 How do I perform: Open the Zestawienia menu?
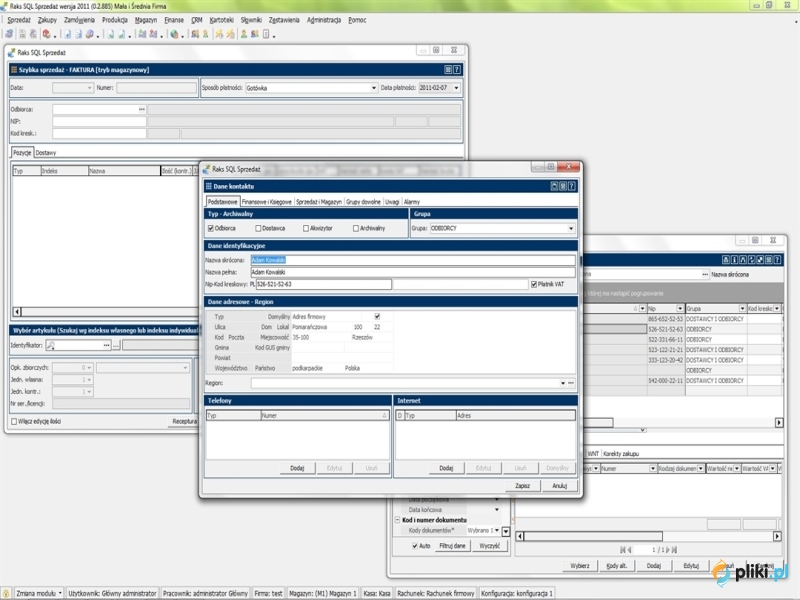284,20
